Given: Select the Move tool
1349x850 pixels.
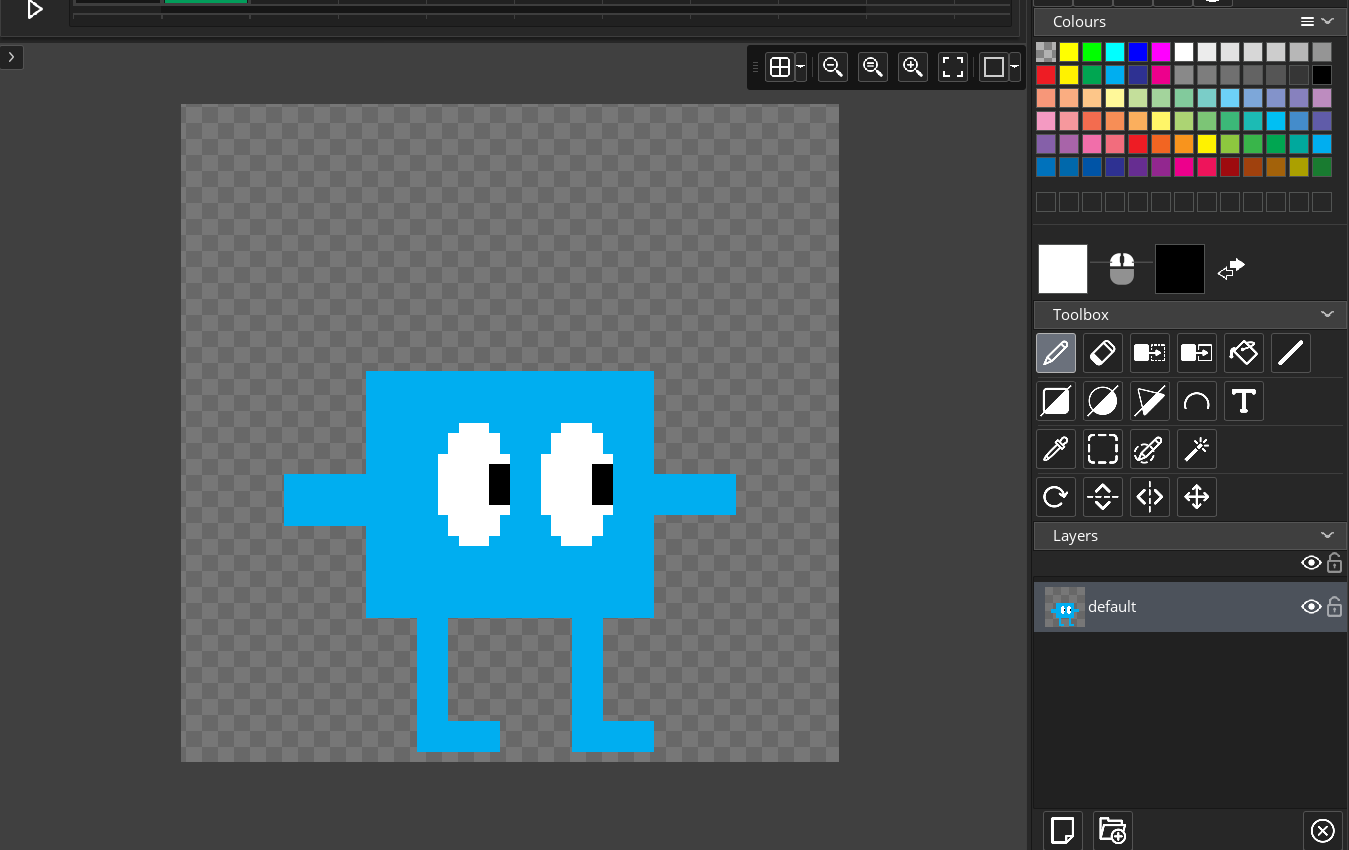Looking at the screenshot, I should 1197,497.
